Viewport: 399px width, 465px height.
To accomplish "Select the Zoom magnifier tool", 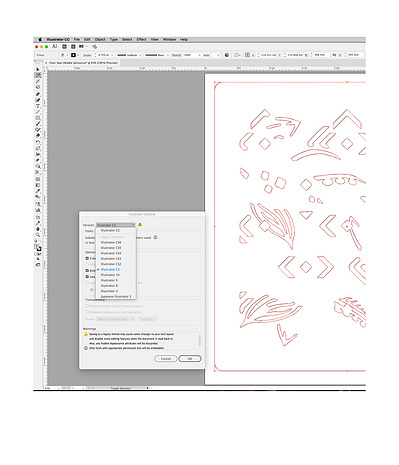I will (38, 235).
